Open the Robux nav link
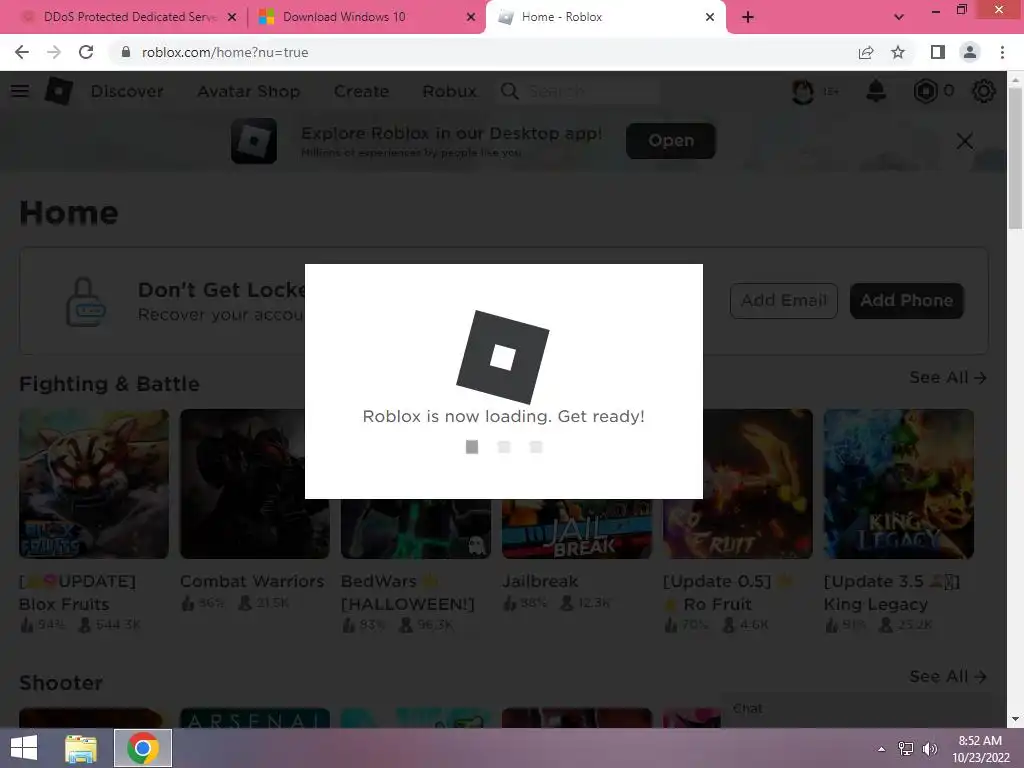Screen dimensions: 1024x768 point(449,91)
